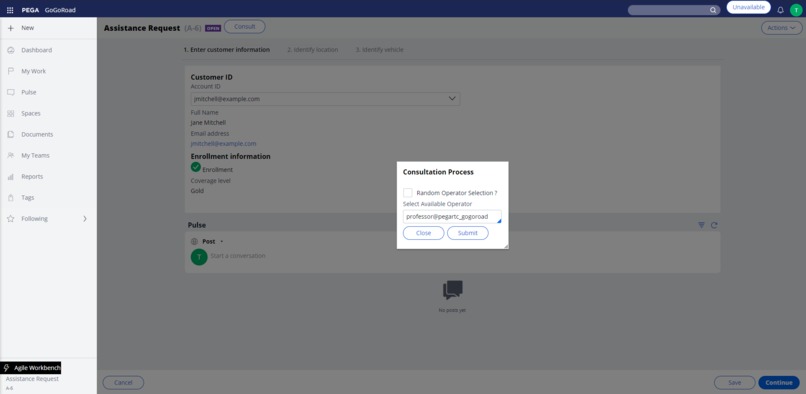Expand the Following chevron
Viewport: 806px width, 394px height.
85,219
